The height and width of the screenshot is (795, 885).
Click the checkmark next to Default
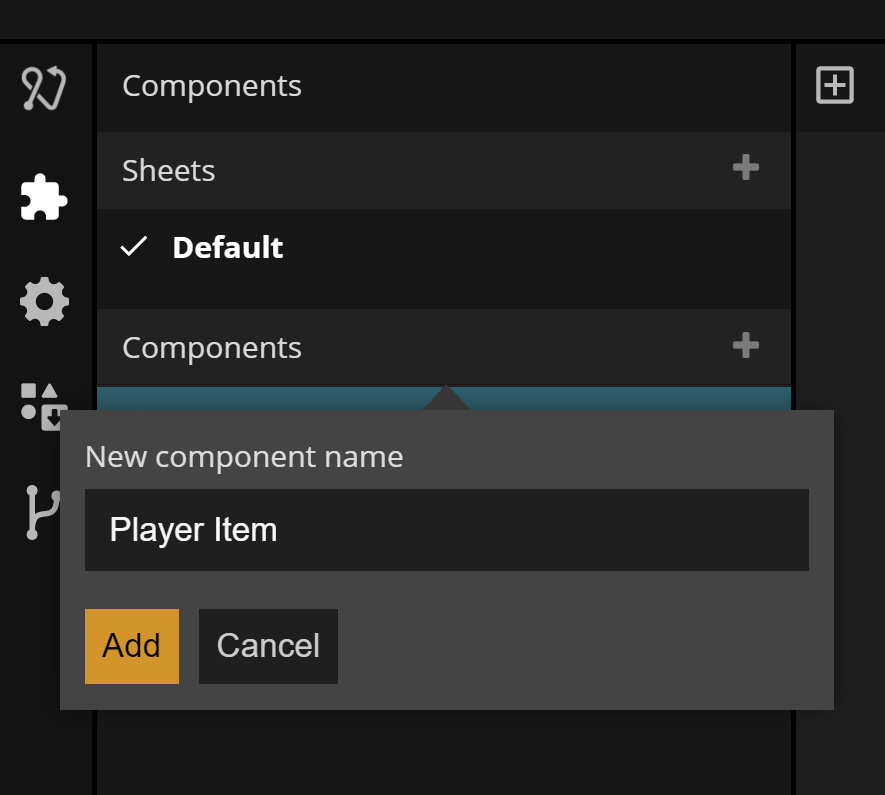134,247
